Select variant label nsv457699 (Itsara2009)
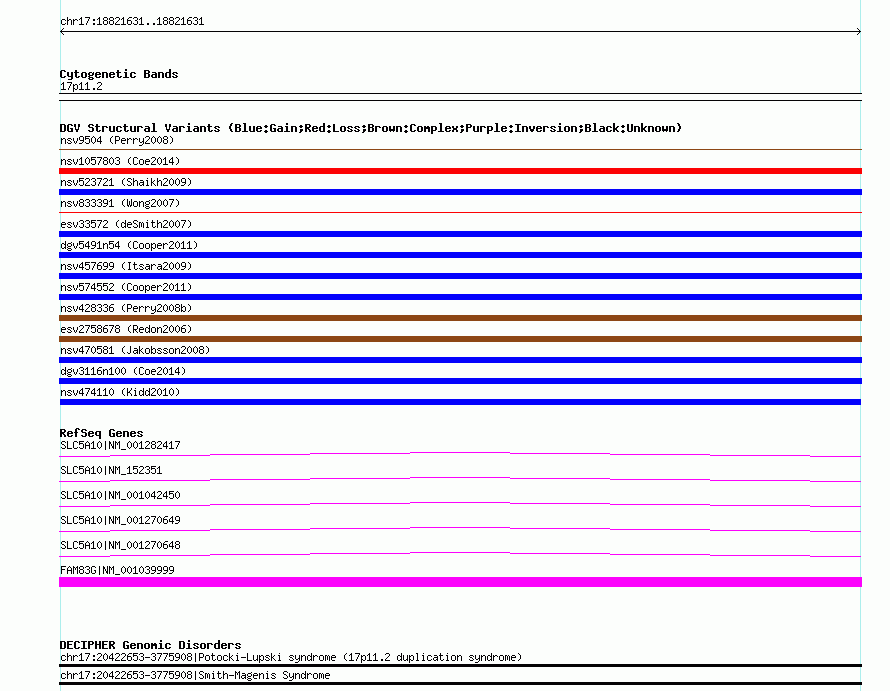The image size is (890, 691). (x=126, y=266)
